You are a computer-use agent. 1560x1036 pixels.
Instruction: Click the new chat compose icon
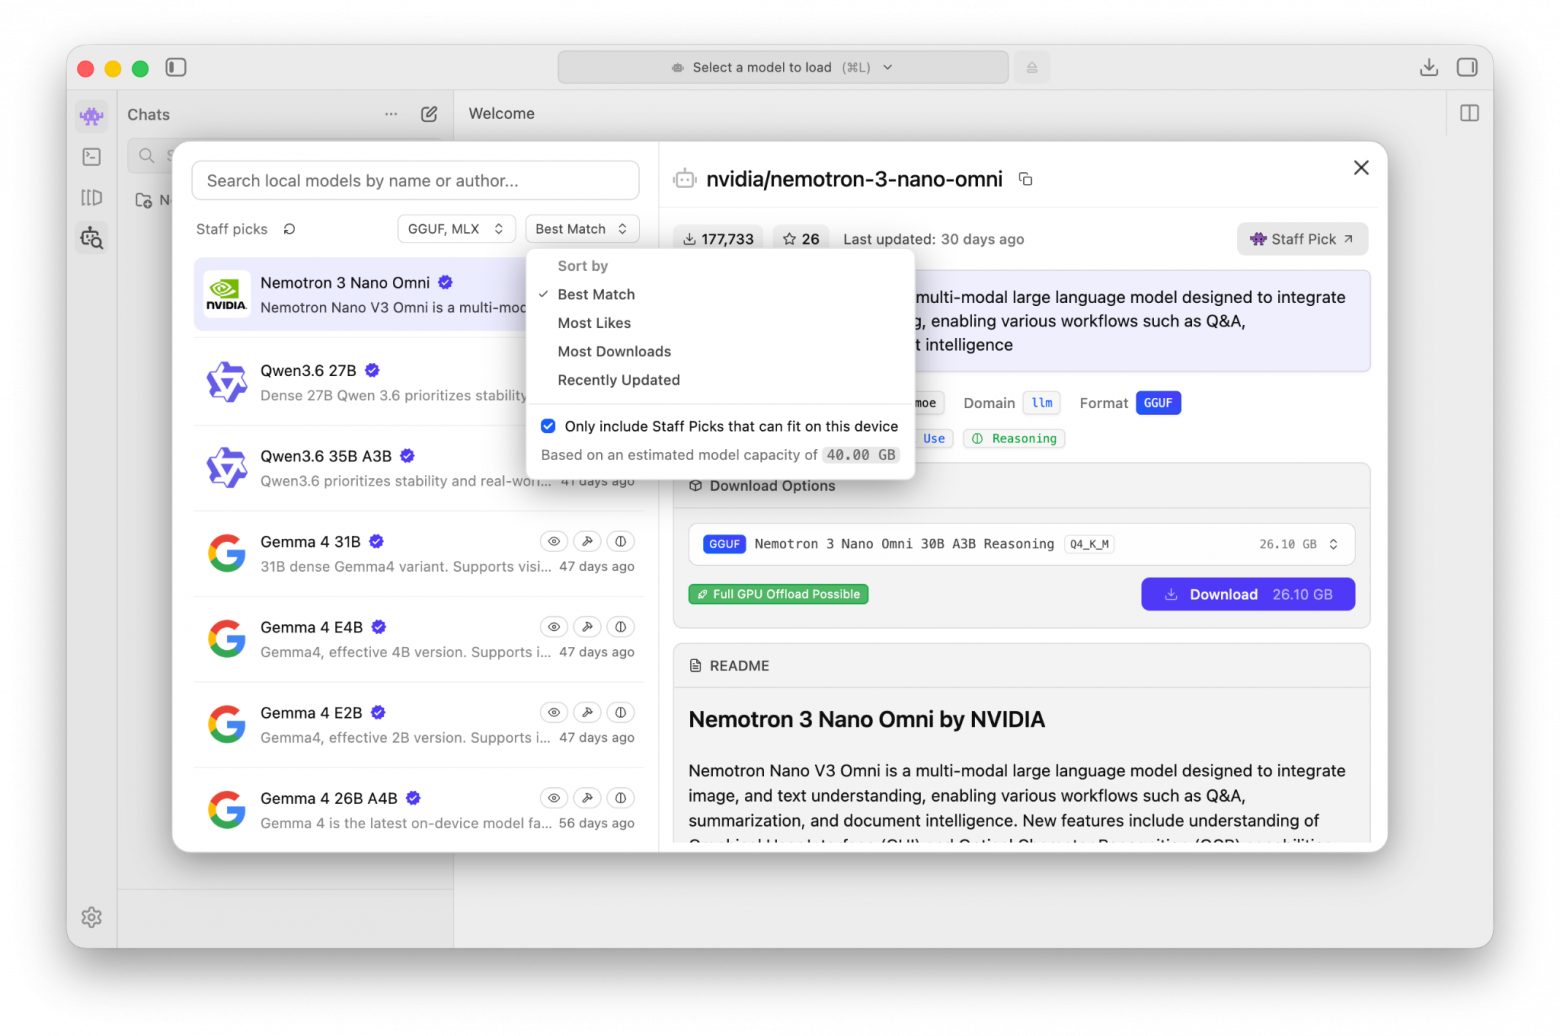coord(429,114)
